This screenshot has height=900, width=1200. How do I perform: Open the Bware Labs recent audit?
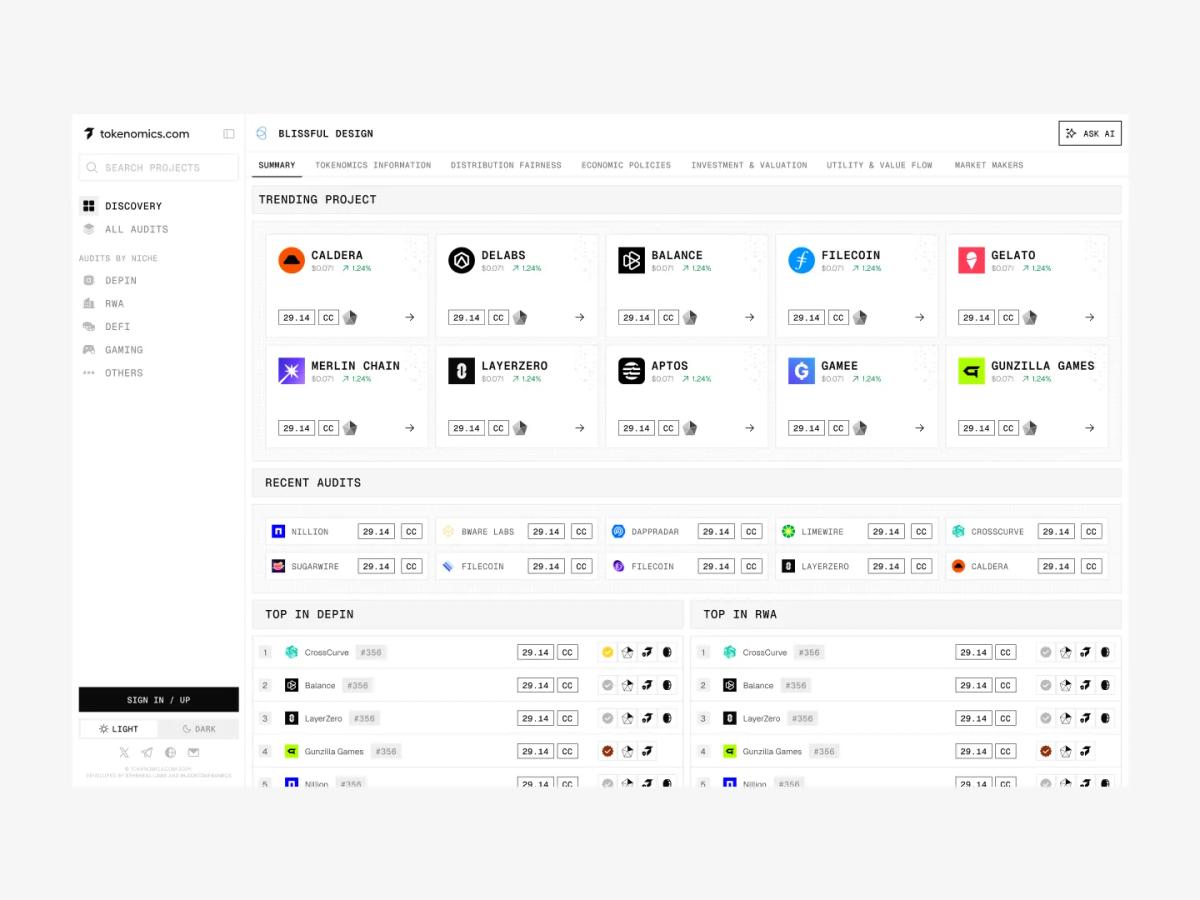(x=517, y=532)
